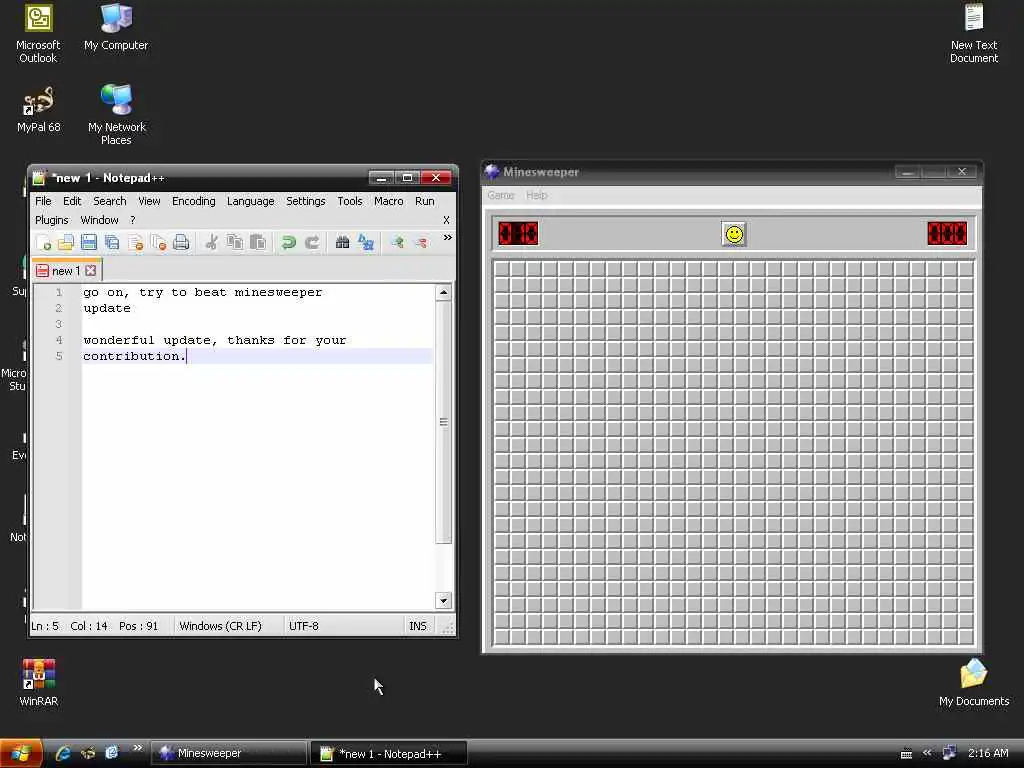
Task: Open the Search menu
Action: click(x=110, y=201)
